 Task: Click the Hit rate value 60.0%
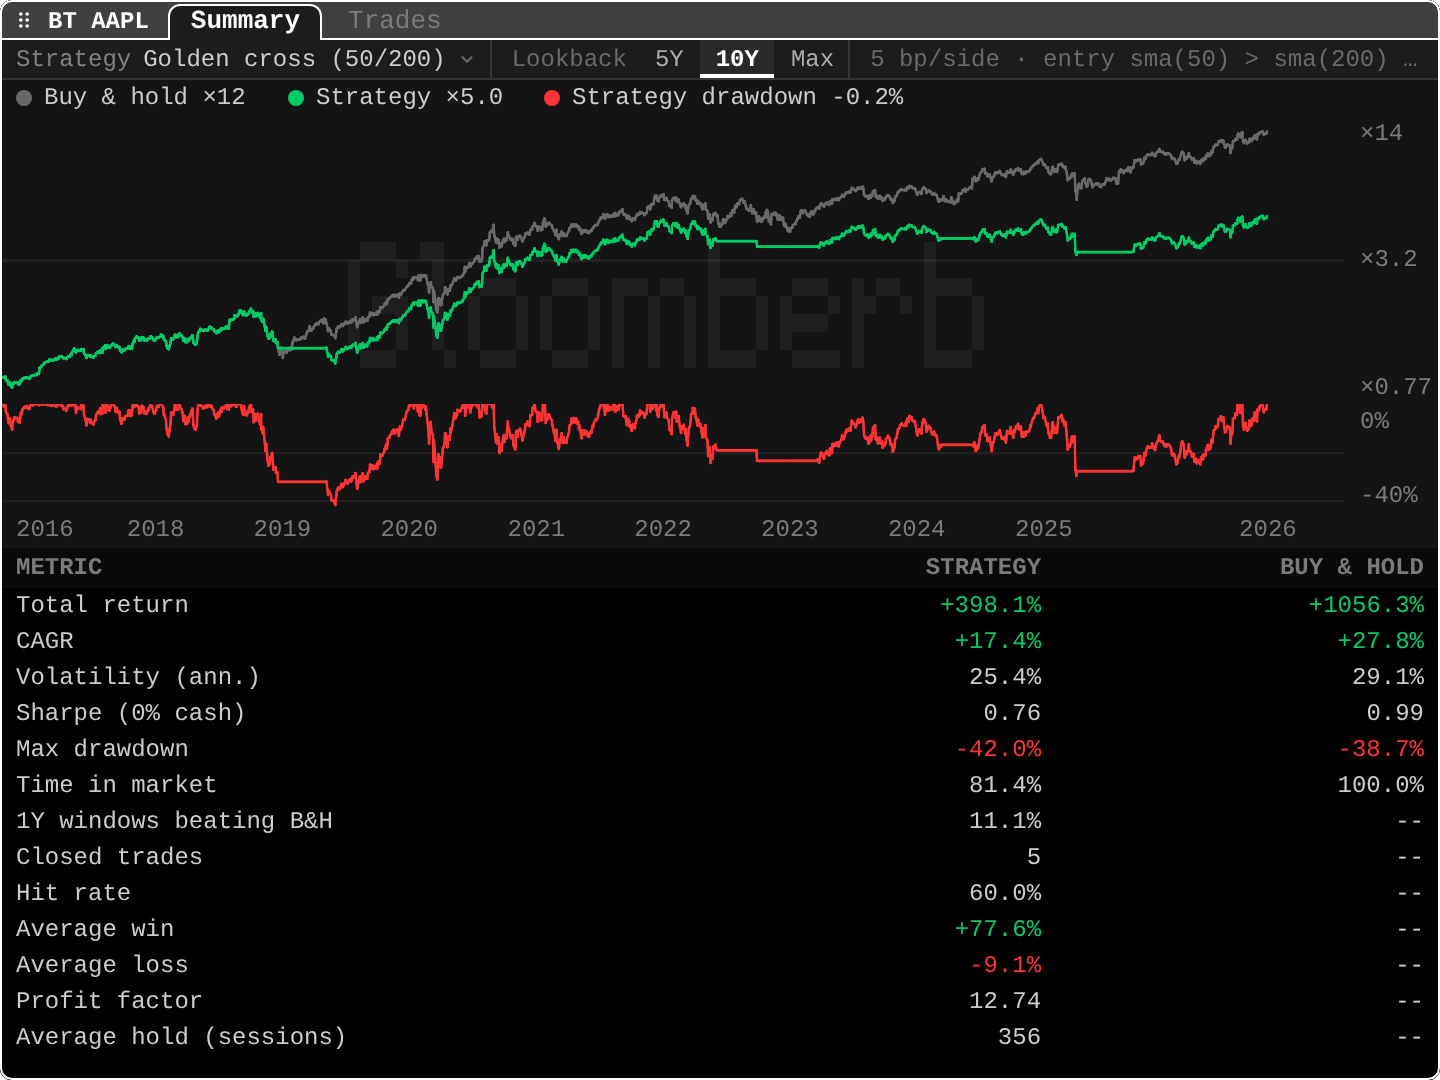point(1005,893)
